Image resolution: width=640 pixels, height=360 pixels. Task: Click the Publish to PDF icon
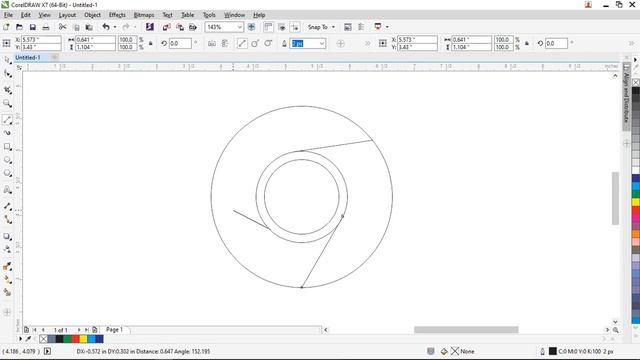click(193, 27)
